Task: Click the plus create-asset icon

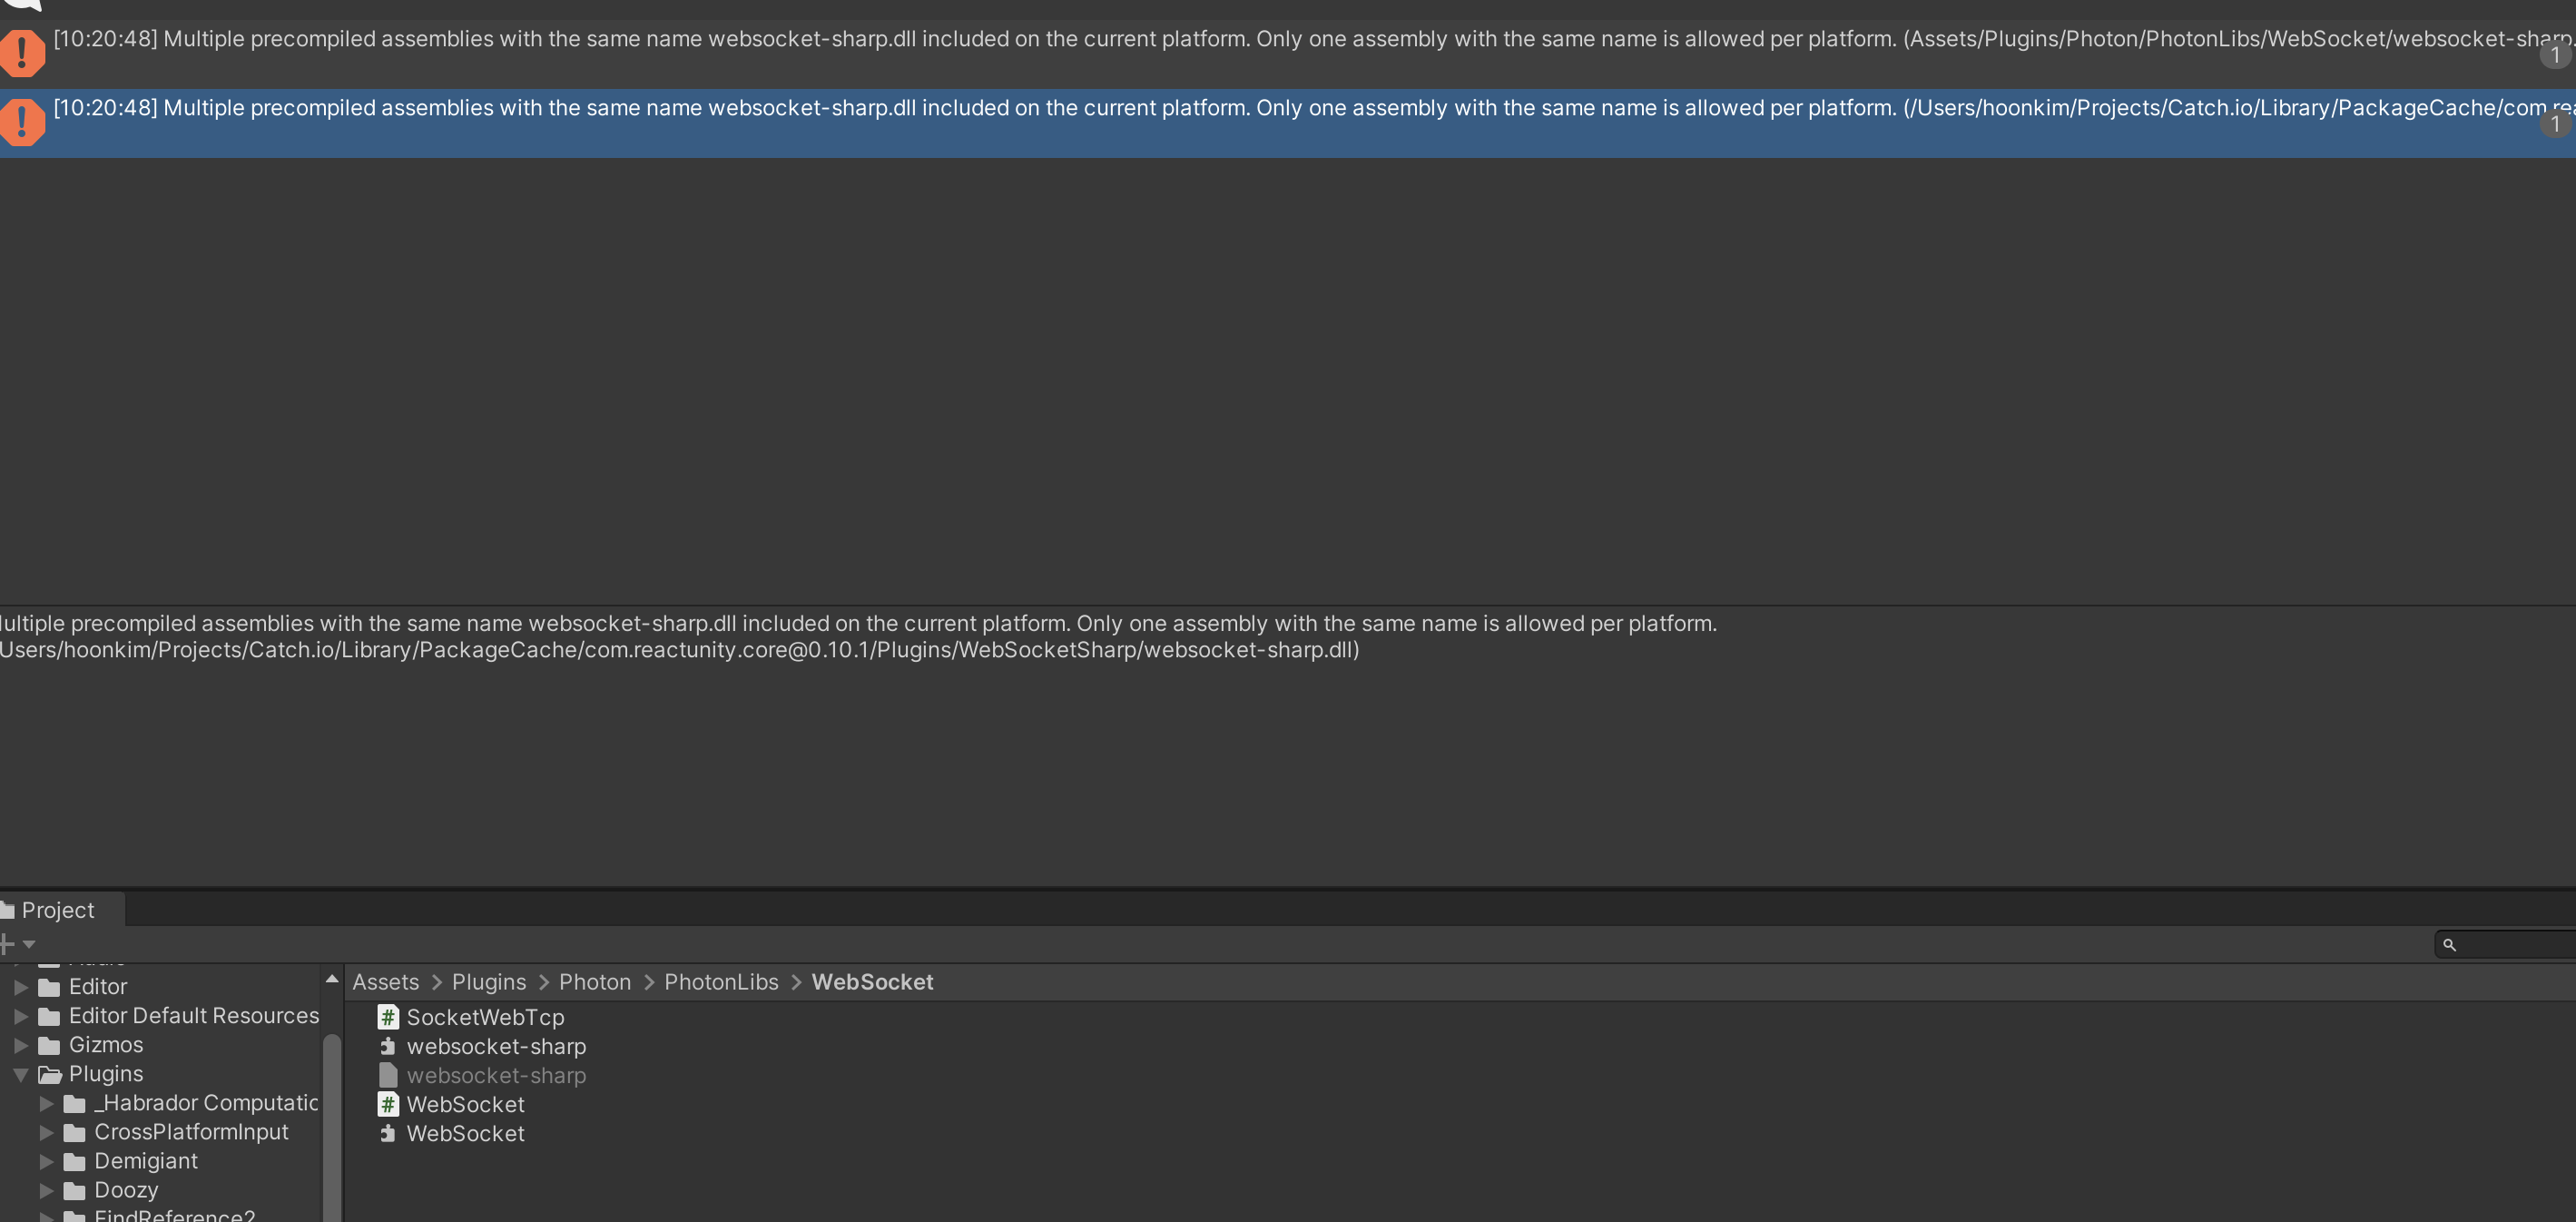Action: [7, 944]
